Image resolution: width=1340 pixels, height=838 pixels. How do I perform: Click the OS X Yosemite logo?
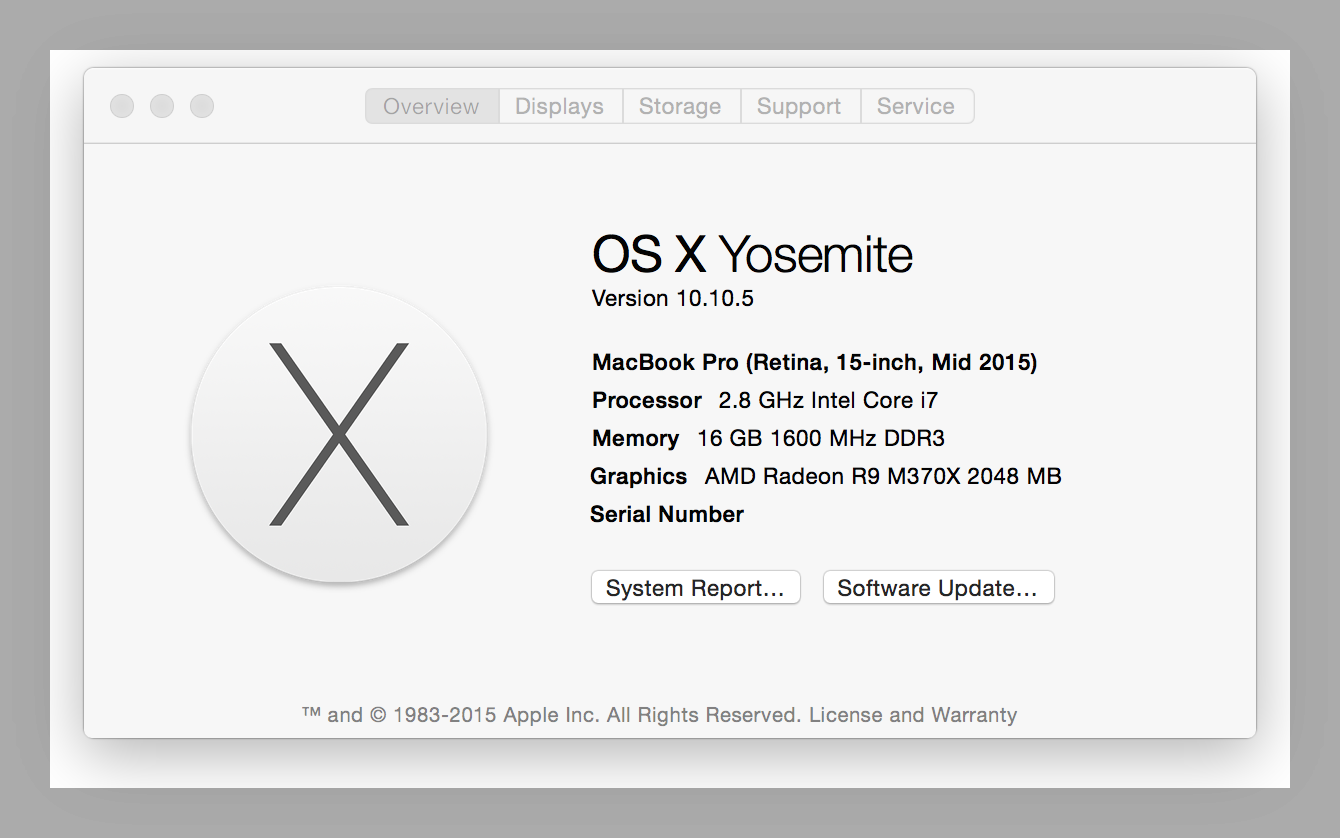coord(339,434)
